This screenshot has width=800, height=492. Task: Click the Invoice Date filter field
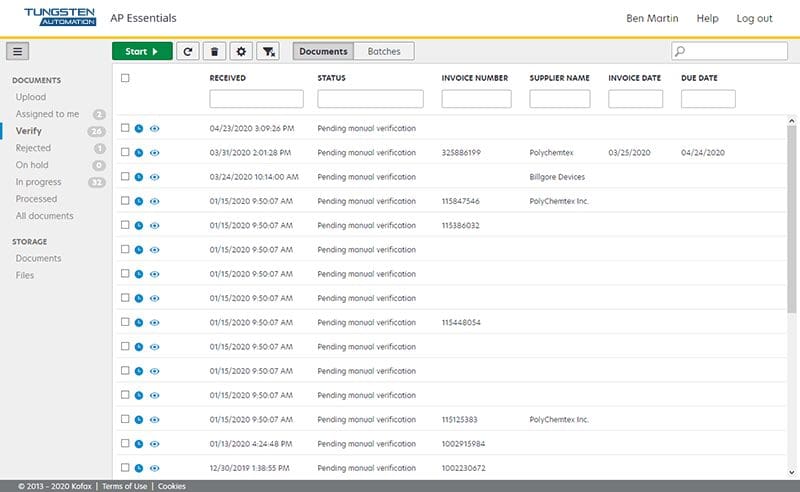[x=635, y=99]
